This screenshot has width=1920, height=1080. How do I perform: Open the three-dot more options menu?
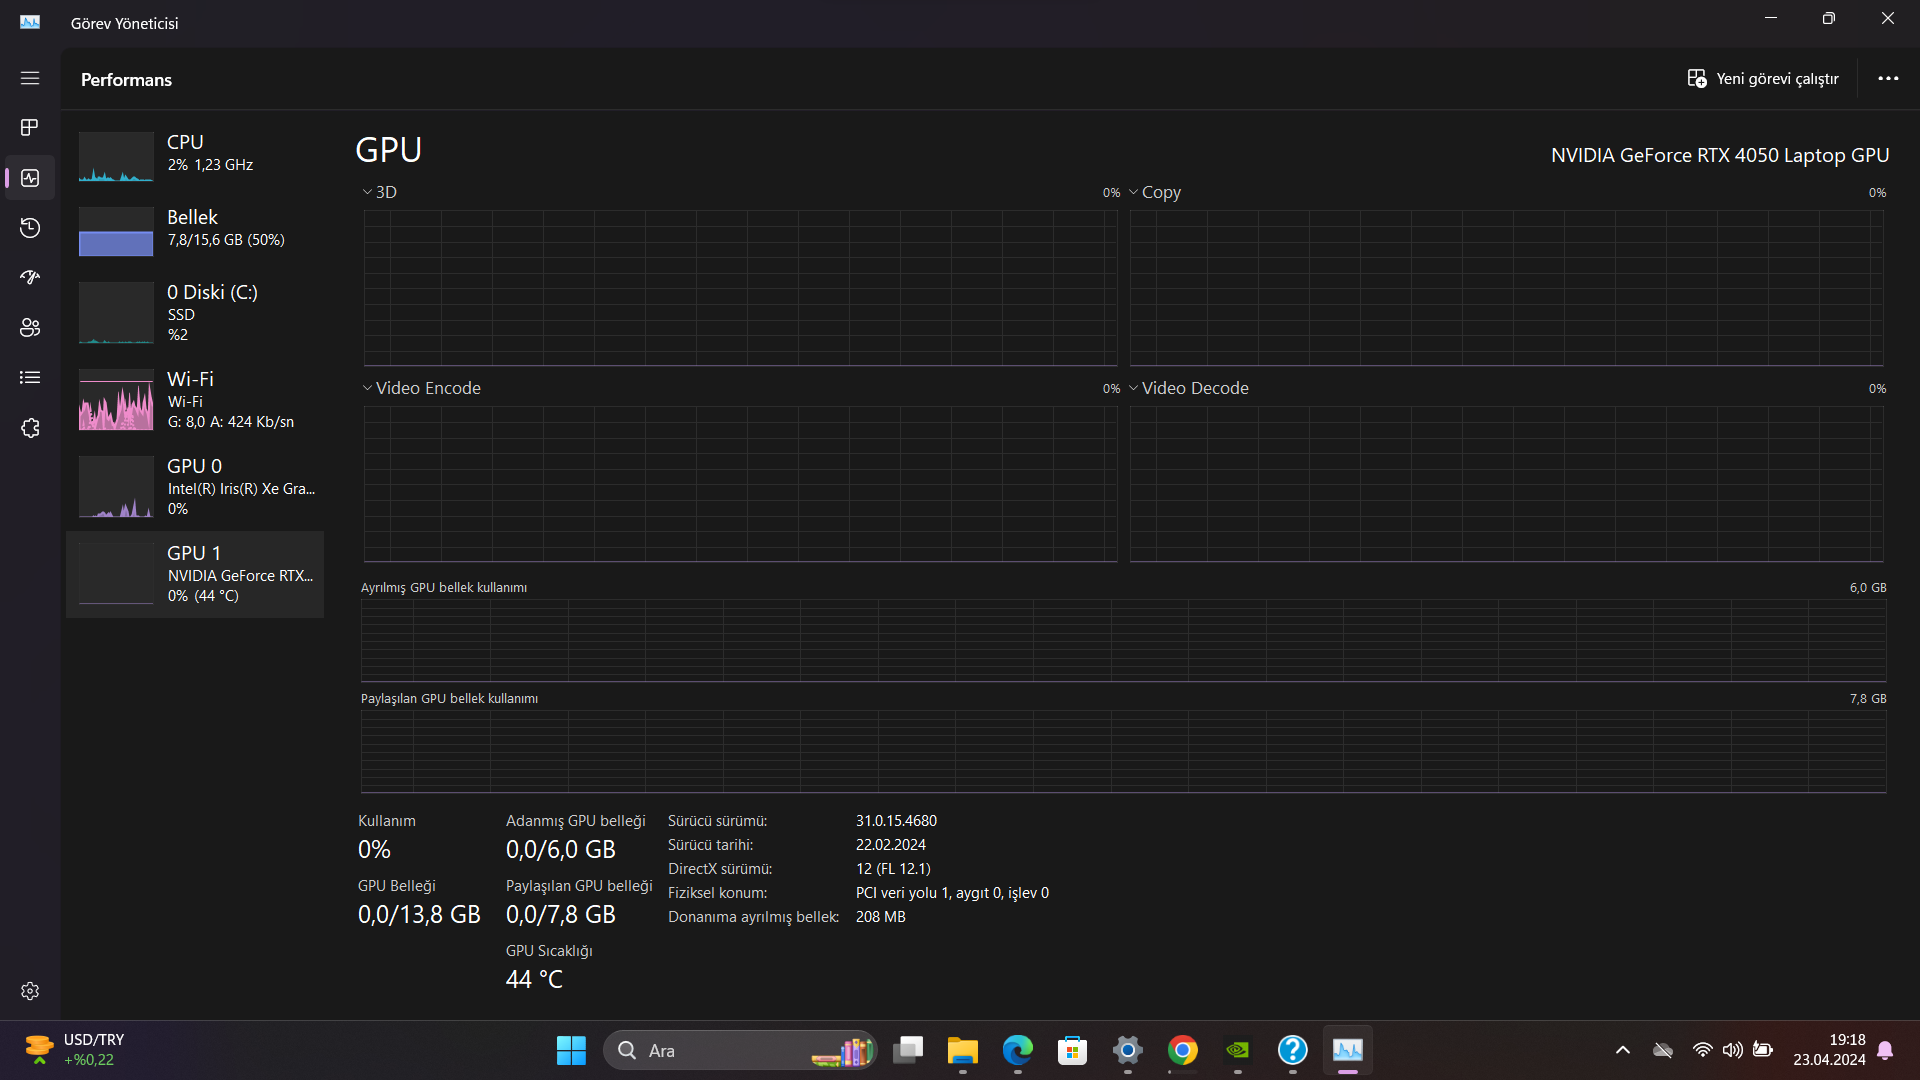point(1888,78)
